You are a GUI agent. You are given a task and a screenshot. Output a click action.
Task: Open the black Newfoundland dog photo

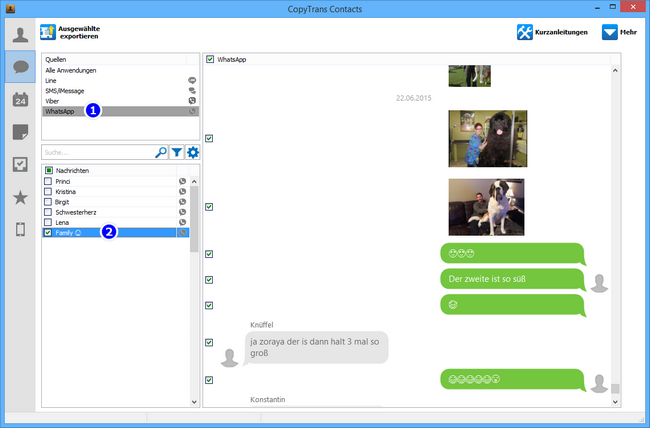tap(486, 137)
